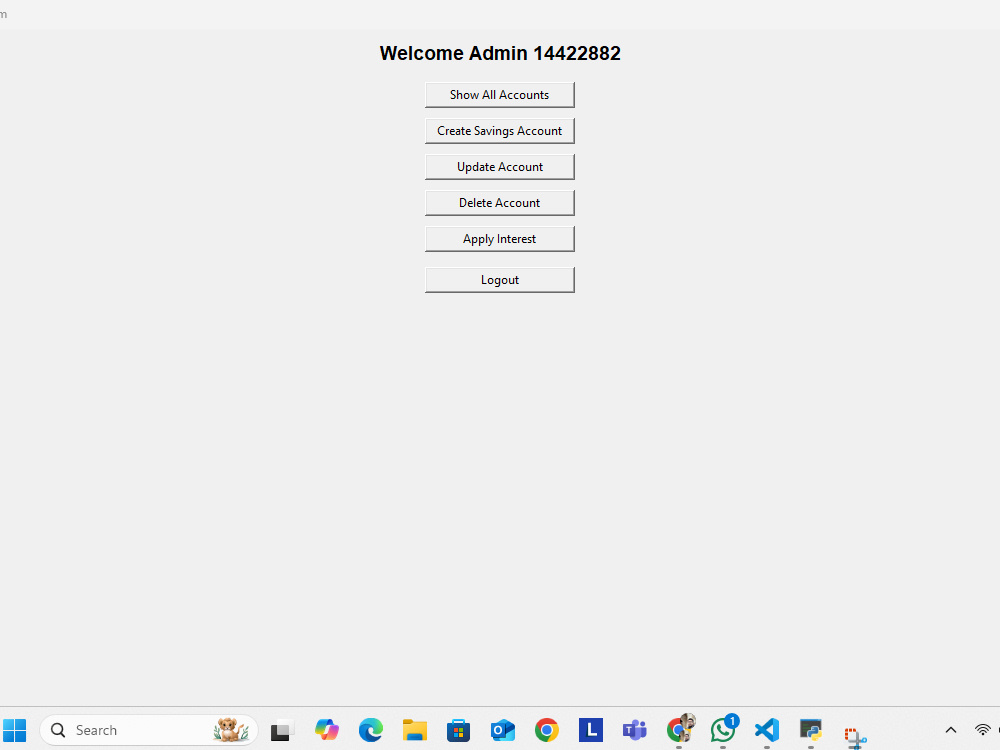Switch to the Python app window

point(811,730)
